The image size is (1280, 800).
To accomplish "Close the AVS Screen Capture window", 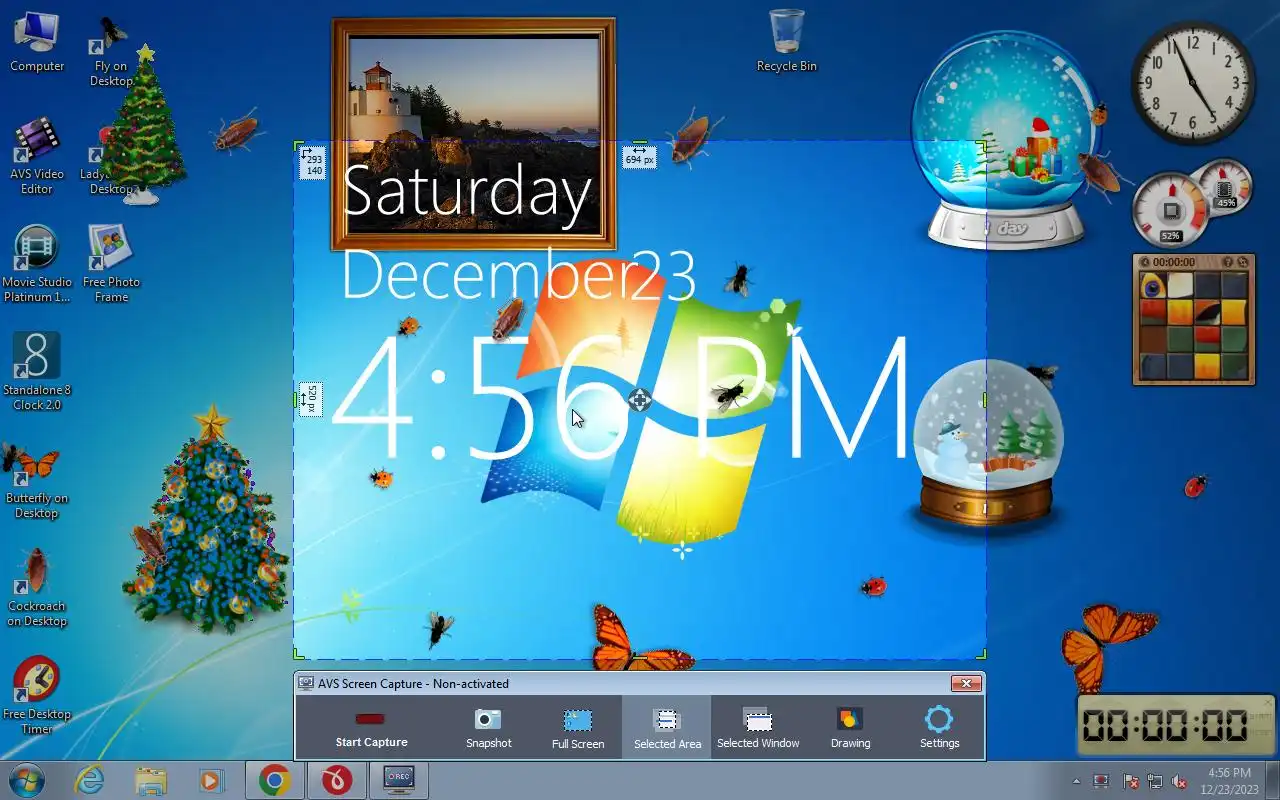I will click(x=965, y=684).
